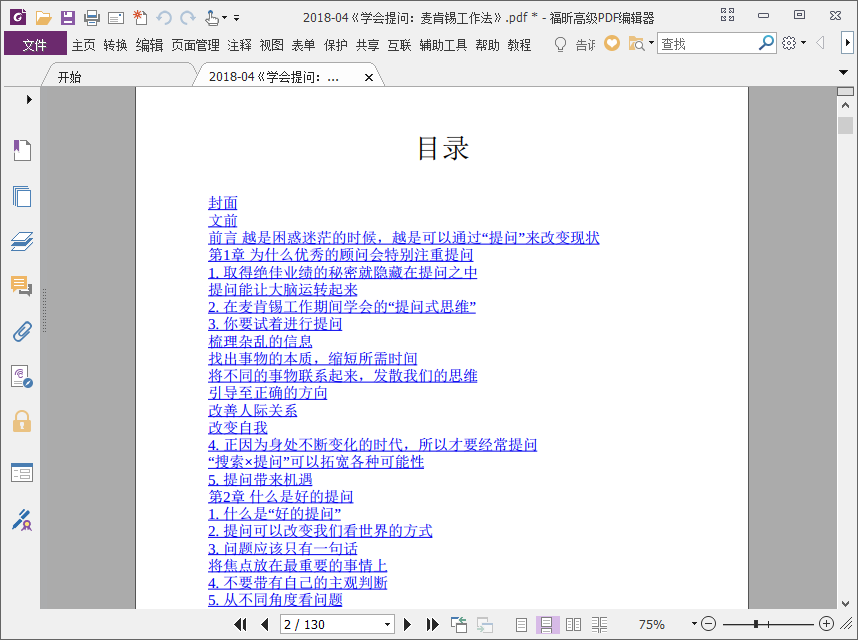
Task: Toggle single page view mode
Action: pos(521,624)
